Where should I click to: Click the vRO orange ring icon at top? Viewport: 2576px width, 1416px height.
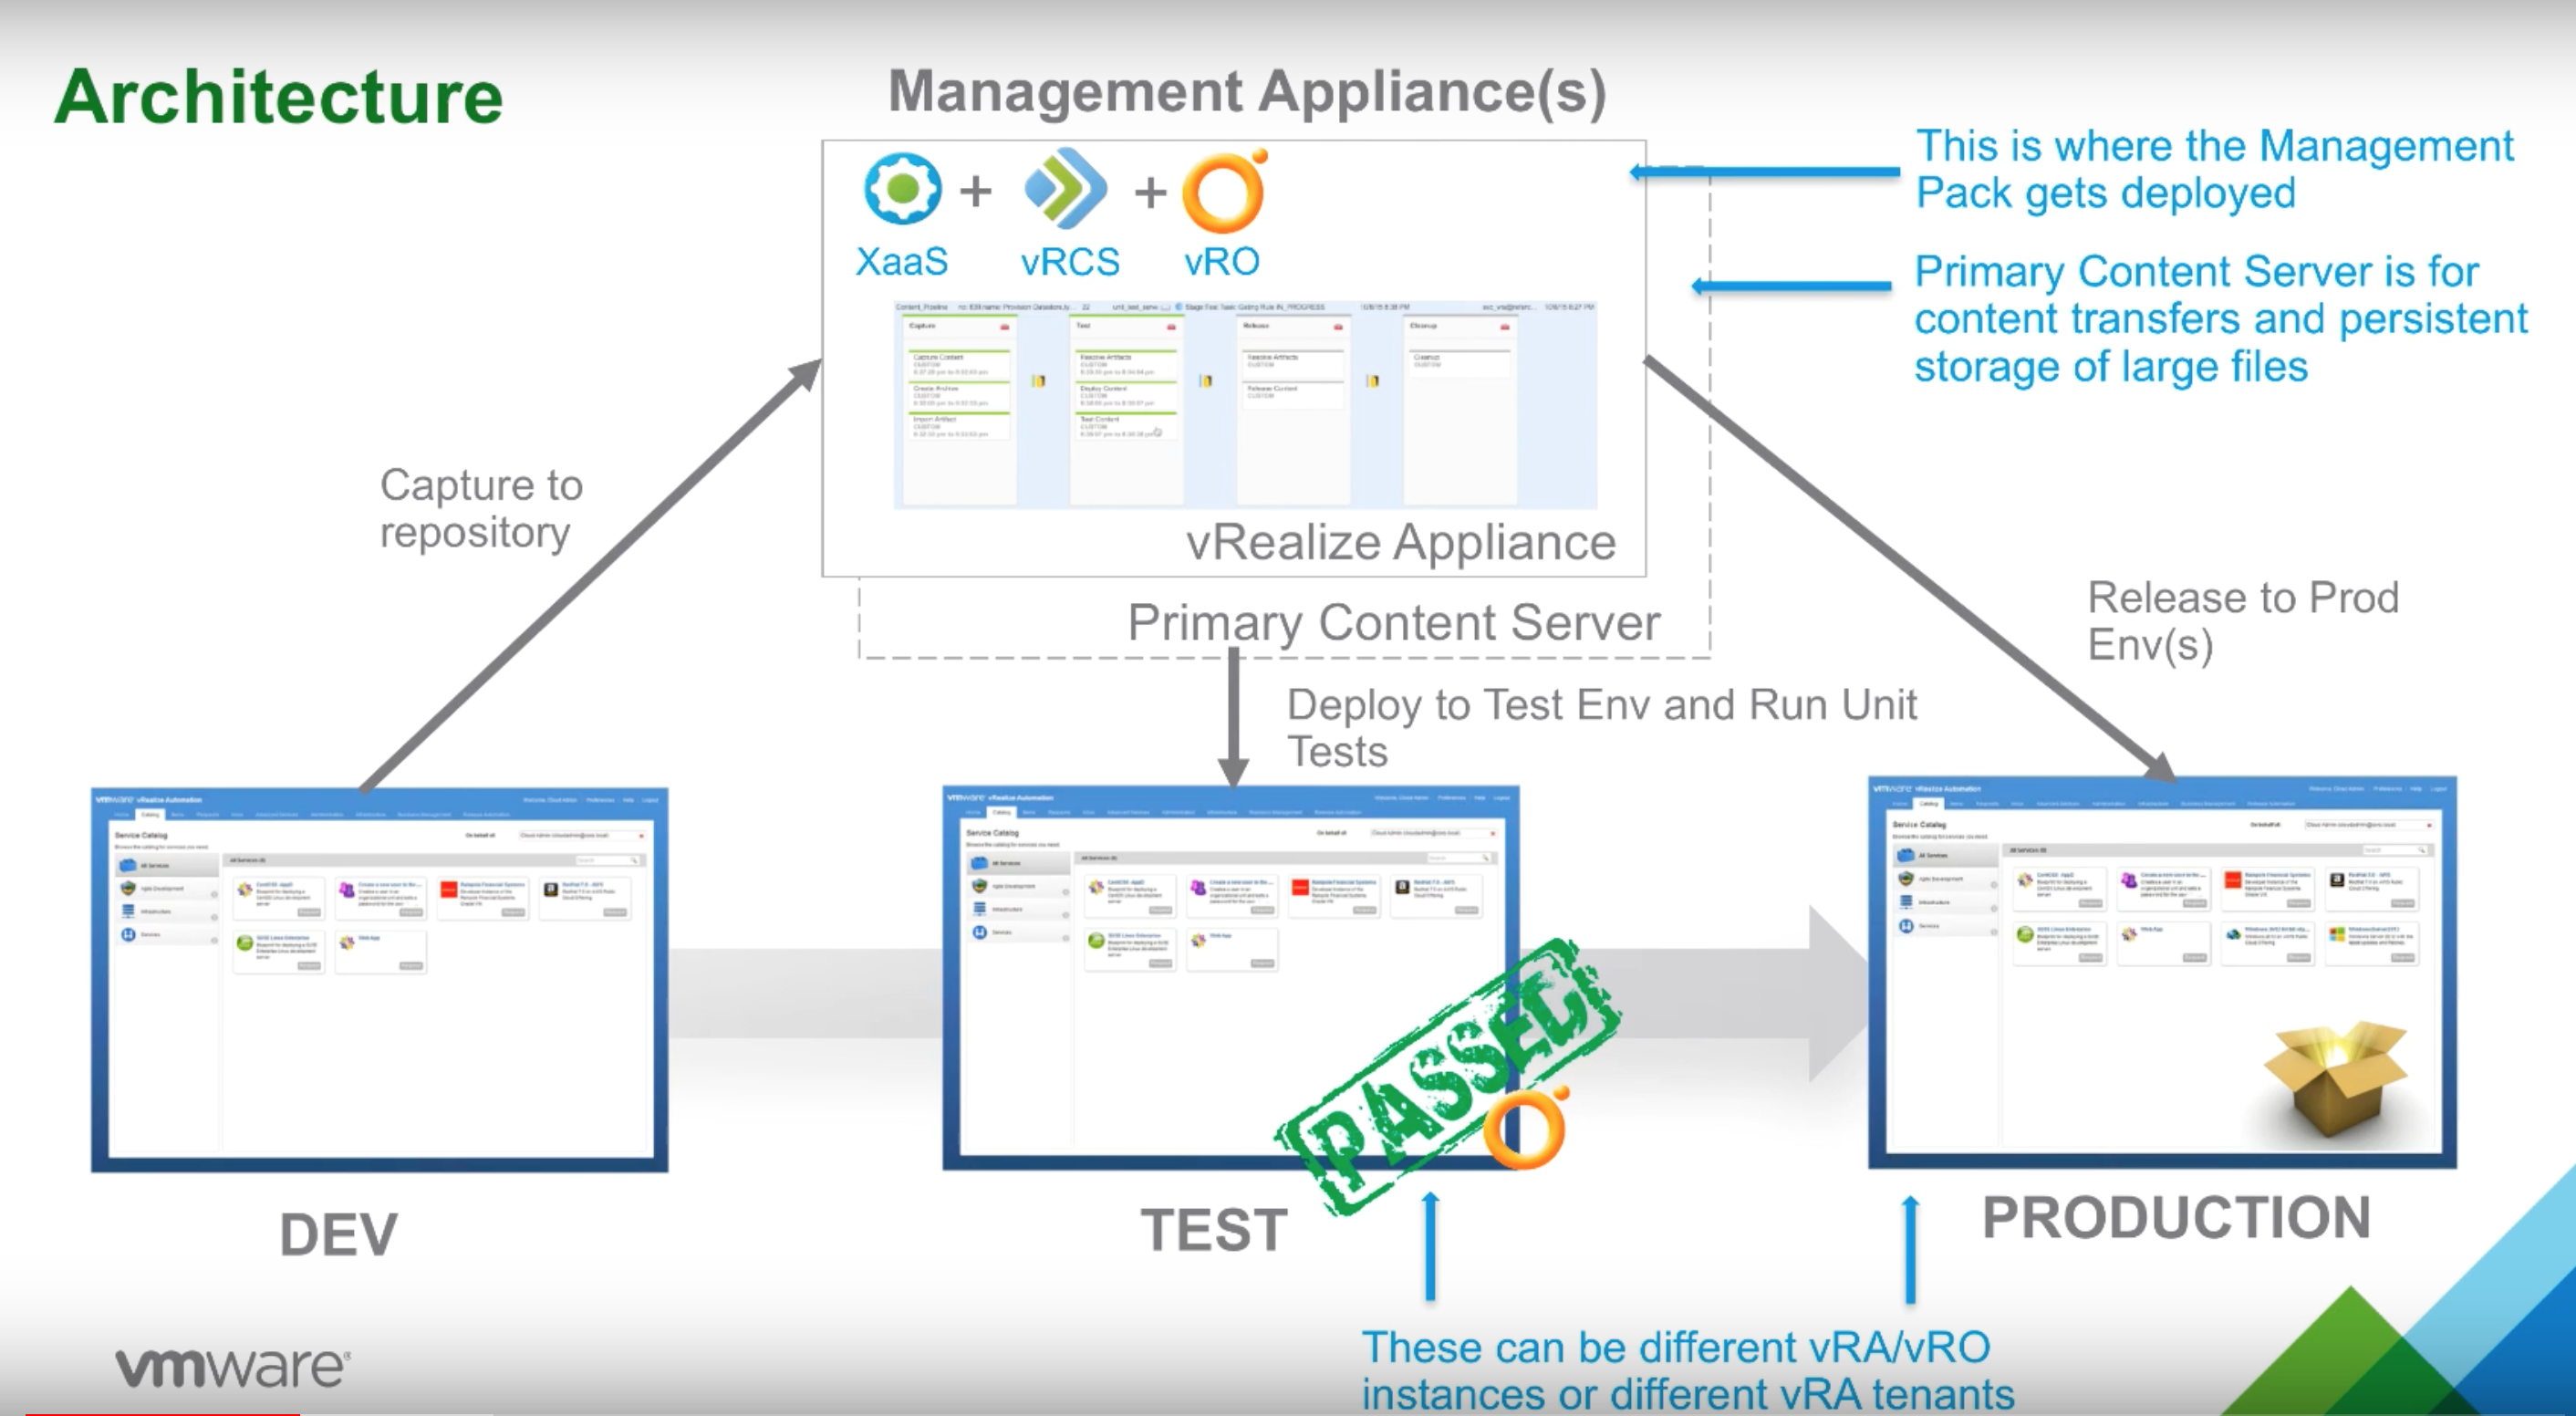[1225, 190]
